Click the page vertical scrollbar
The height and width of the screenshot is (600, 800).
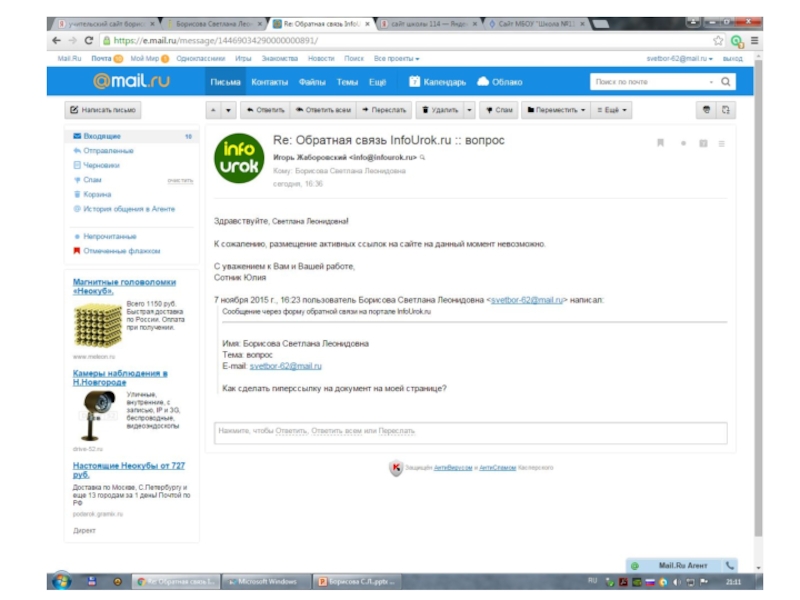point(758,296)
